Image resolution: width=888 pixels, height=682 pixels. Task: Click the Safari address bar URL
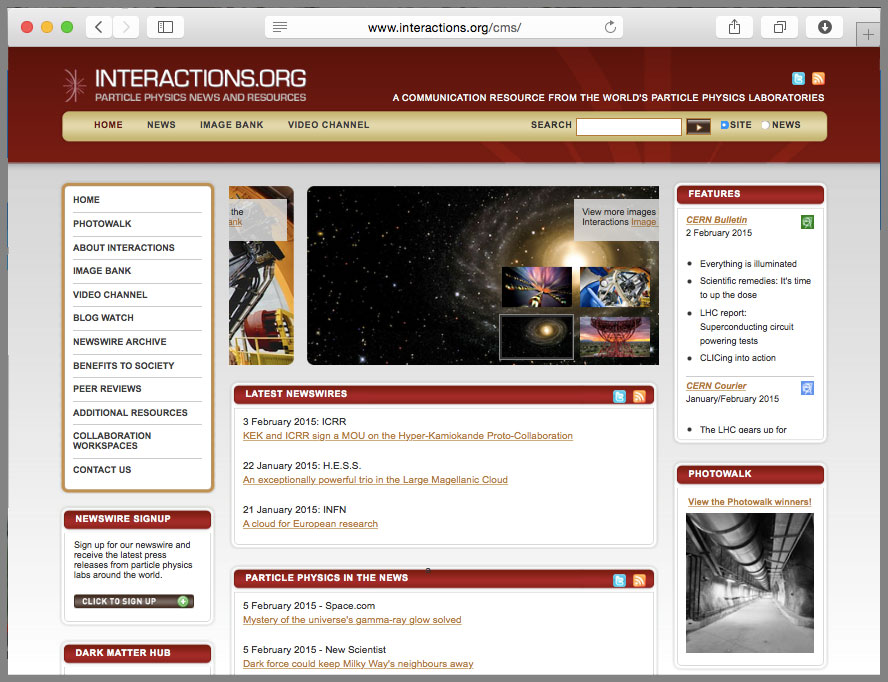444,27
